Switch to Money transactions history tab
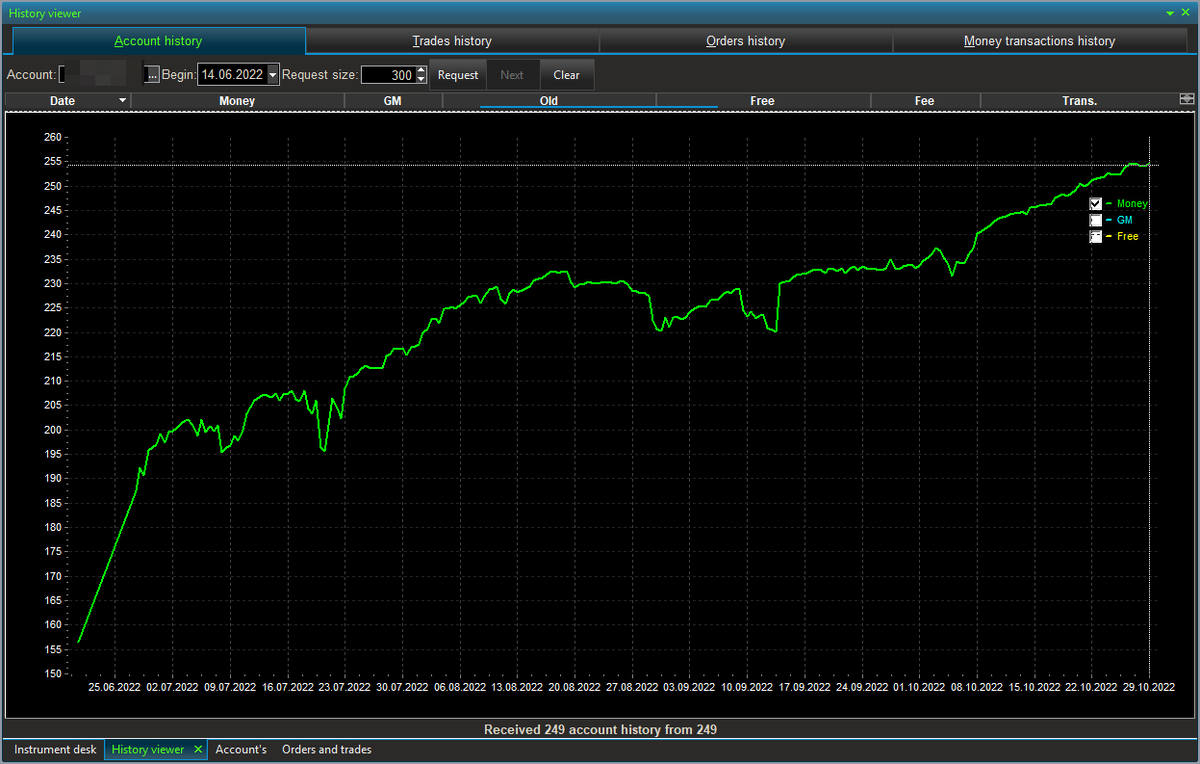The height and width of the screenshot is (764, 1200). tap(1039, 41)
